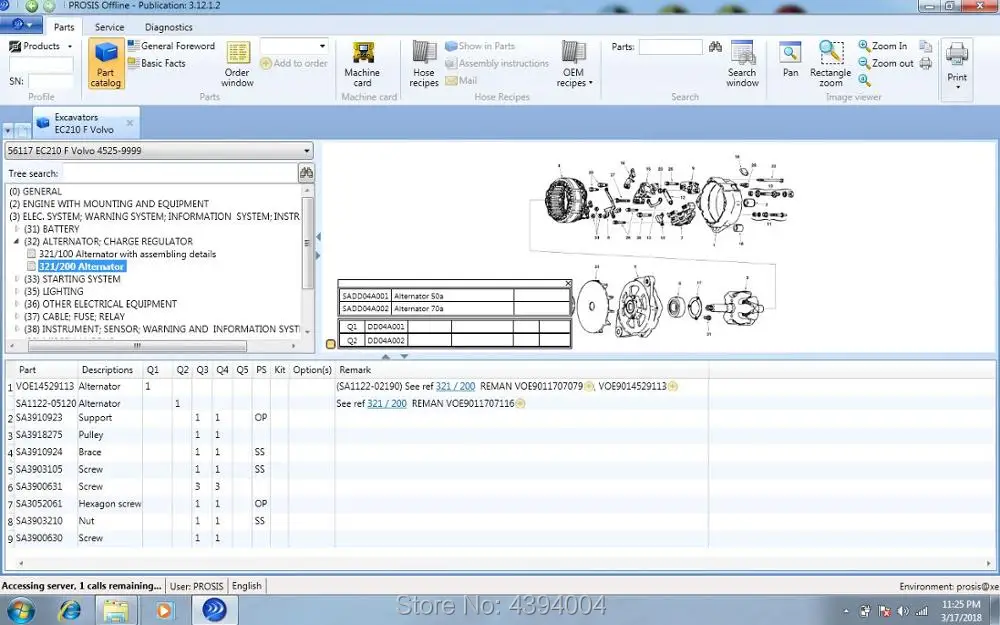Click the parts table horizontal scrollbar
Image resolution: width=1000 pixels, height=625 pixels.
pos(504,563)
